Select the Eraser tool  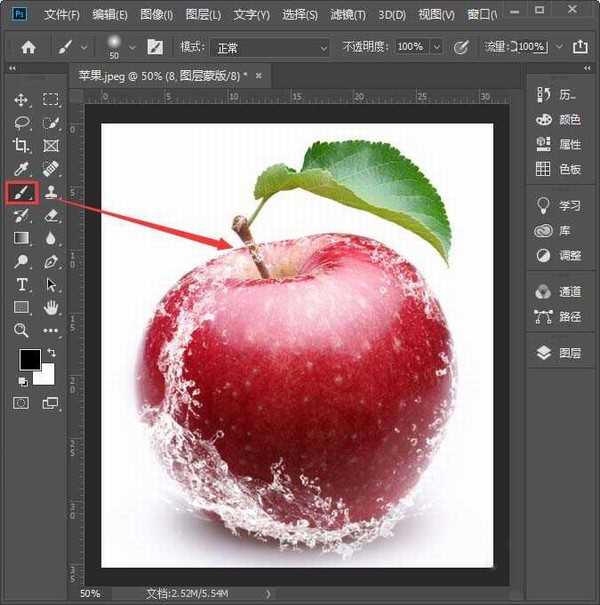coord(51,215)
